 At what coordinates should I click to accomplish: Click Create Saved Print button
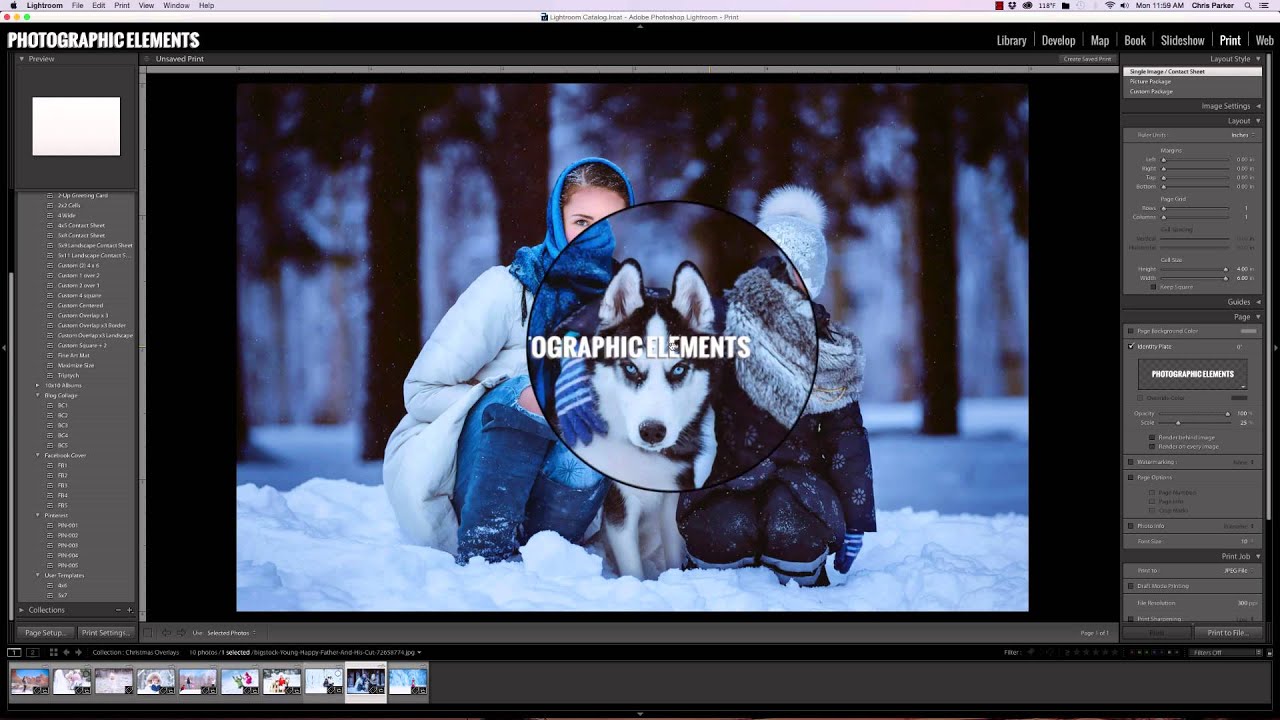(x=1087, y=59)
